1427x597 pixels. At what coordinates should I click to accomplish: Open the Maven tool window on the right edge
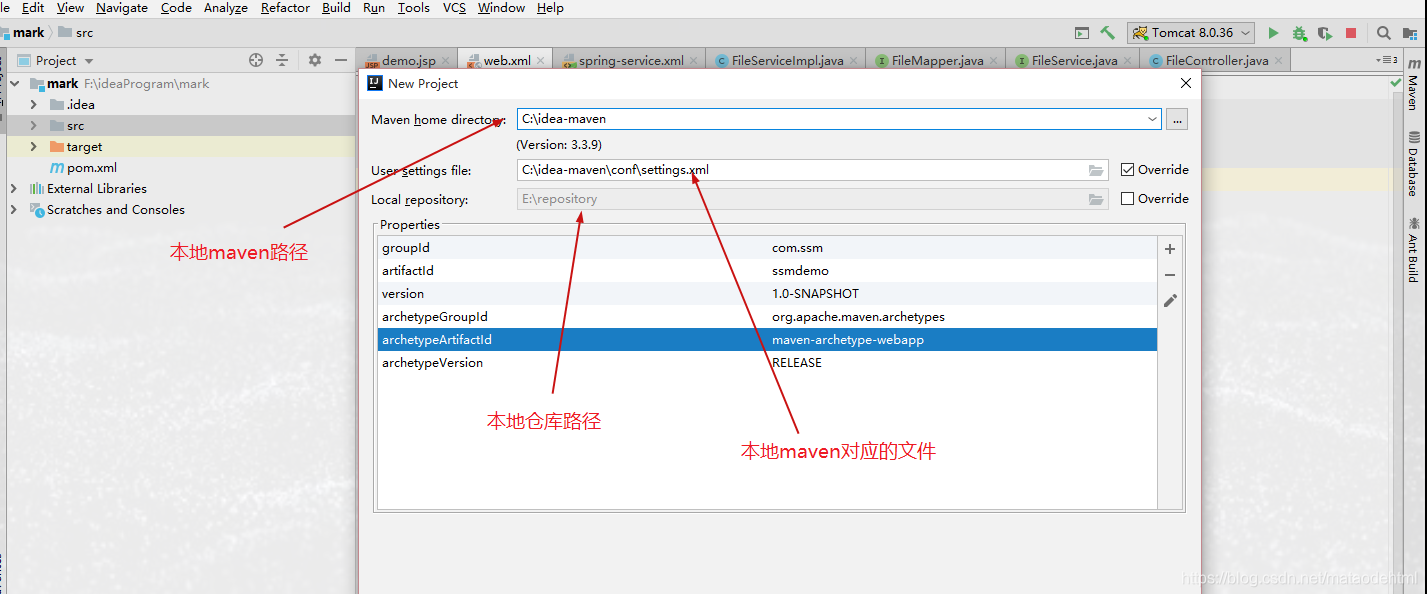click(x=1412, y=84)
